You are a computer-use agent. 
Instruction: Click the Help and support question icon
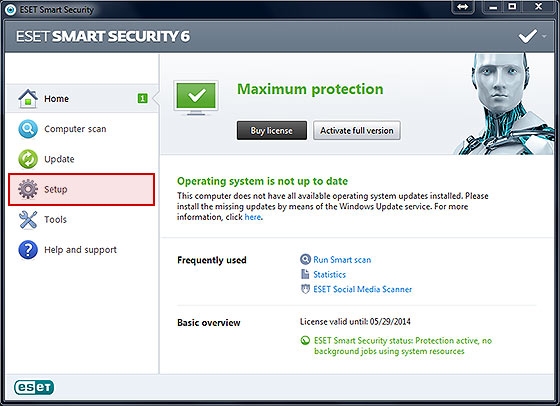[x=28, y=250]
